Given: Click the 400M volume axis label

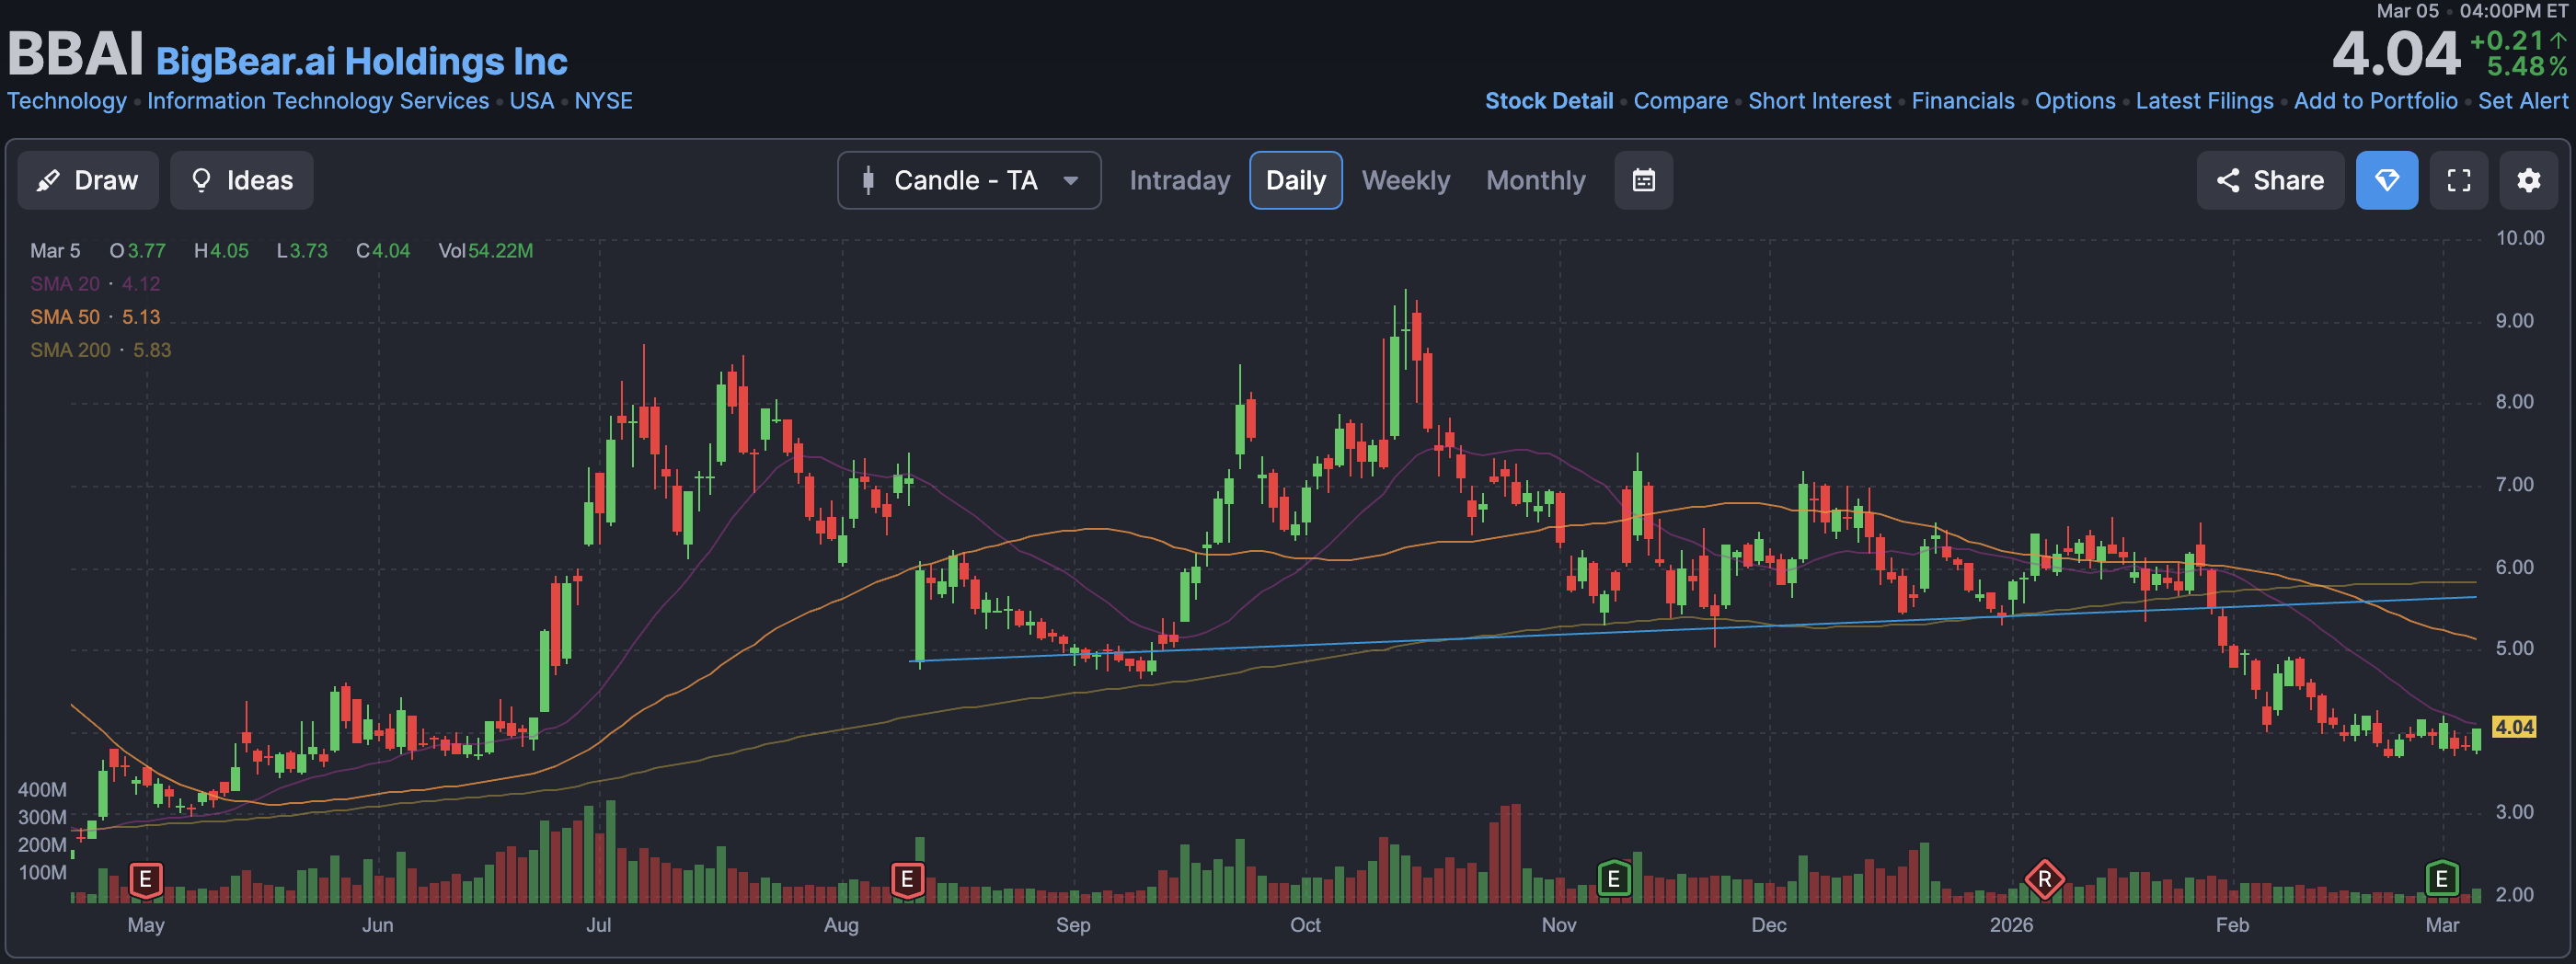Looking at the screenshot, I should [x=42, y=790].
